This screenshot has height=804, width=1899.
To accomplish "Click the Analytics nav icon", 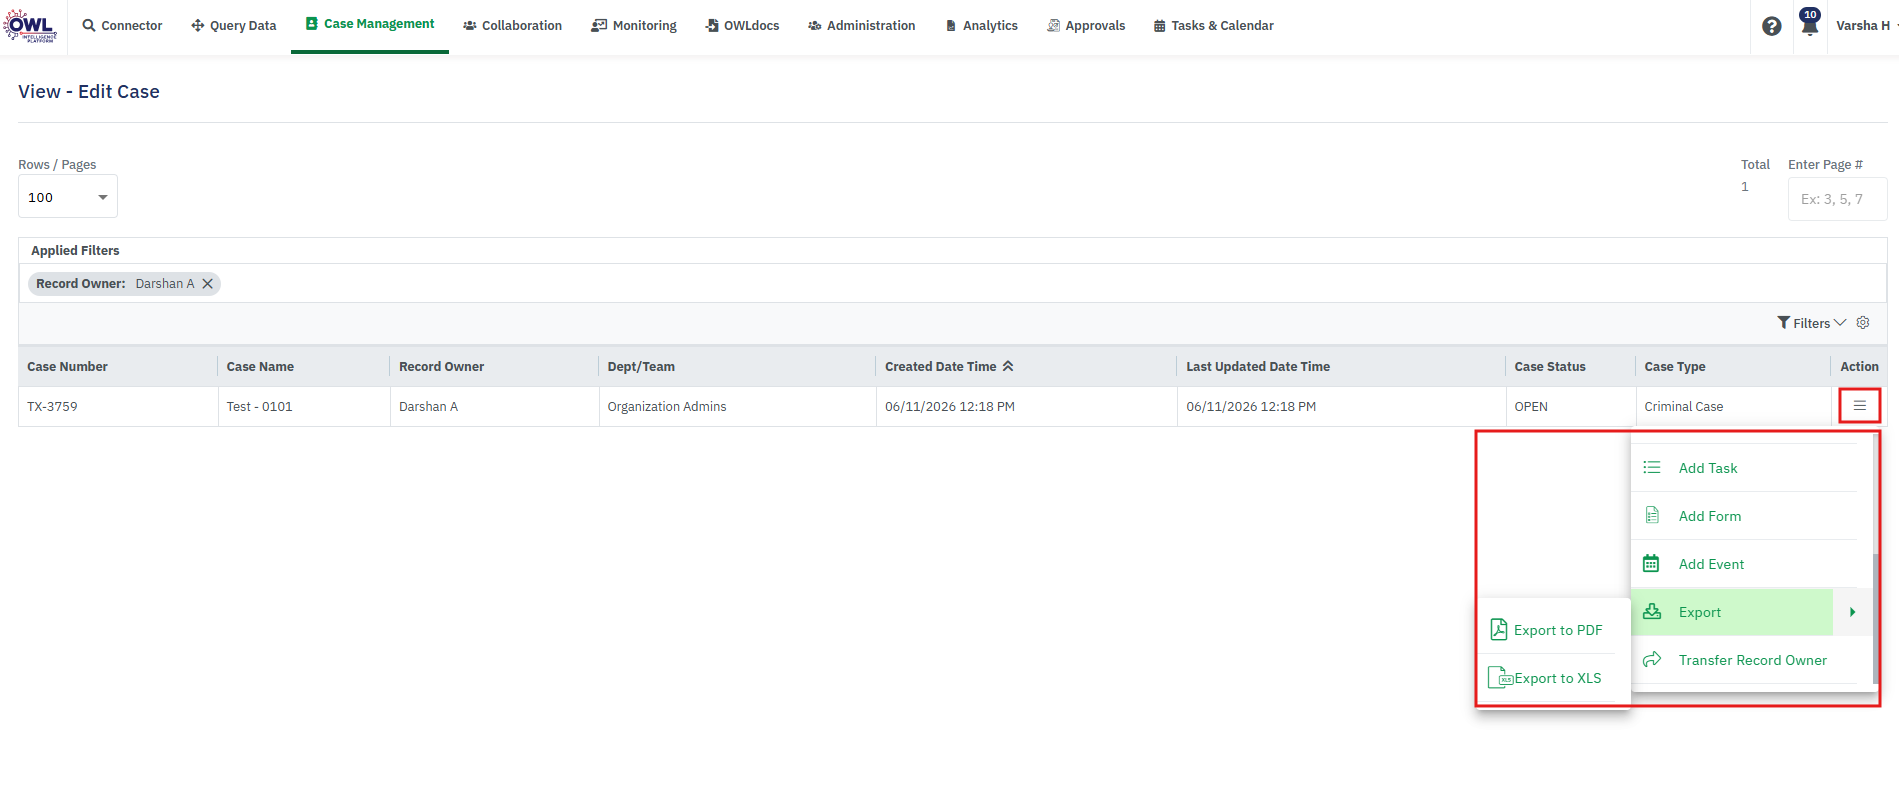I will pyautogui.click(x=951, y=26).
